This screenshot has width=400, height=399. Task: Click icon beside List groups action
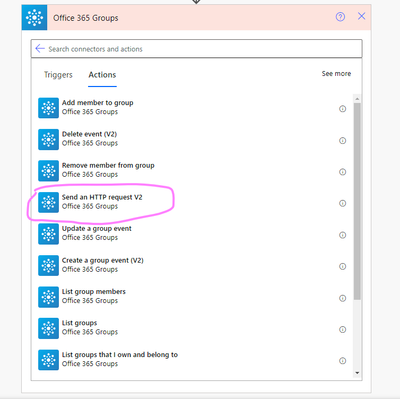pyautogui.click(x=48, y=328)
